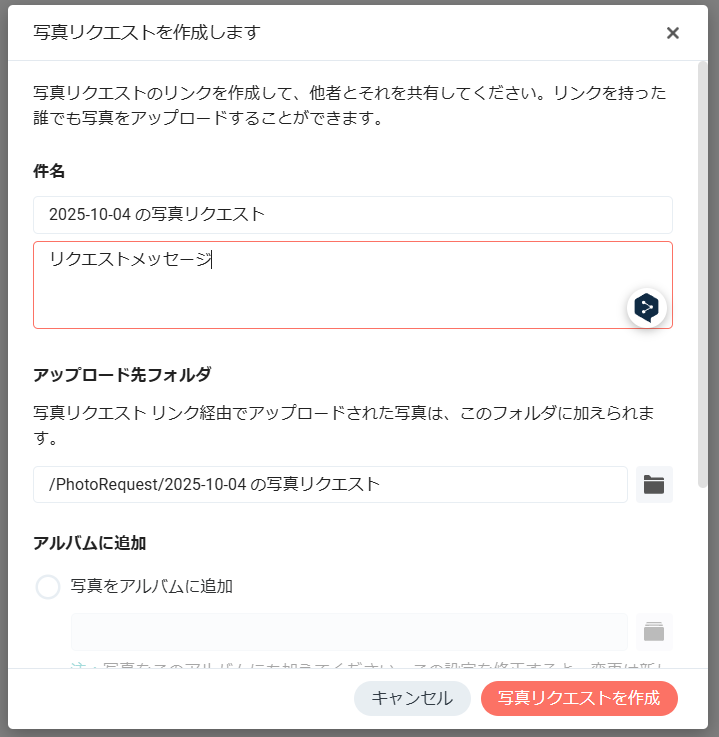Click the translator extension icon in message box

coord(647,308)
